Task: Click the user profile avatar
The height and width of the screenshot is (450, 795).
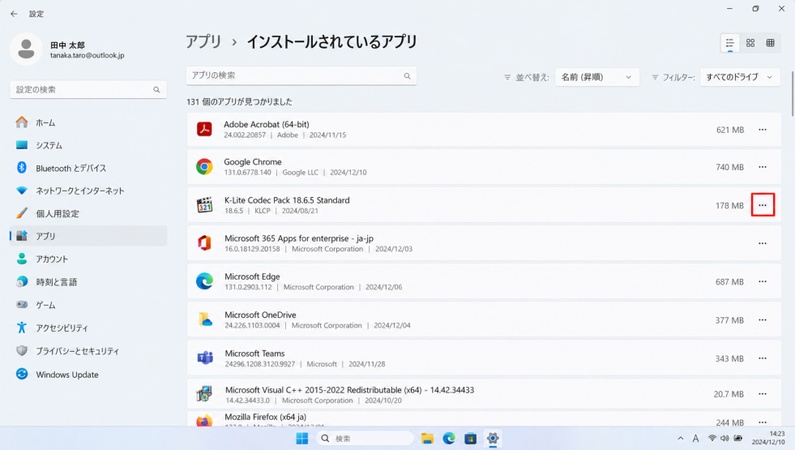Action: point(26,49)
